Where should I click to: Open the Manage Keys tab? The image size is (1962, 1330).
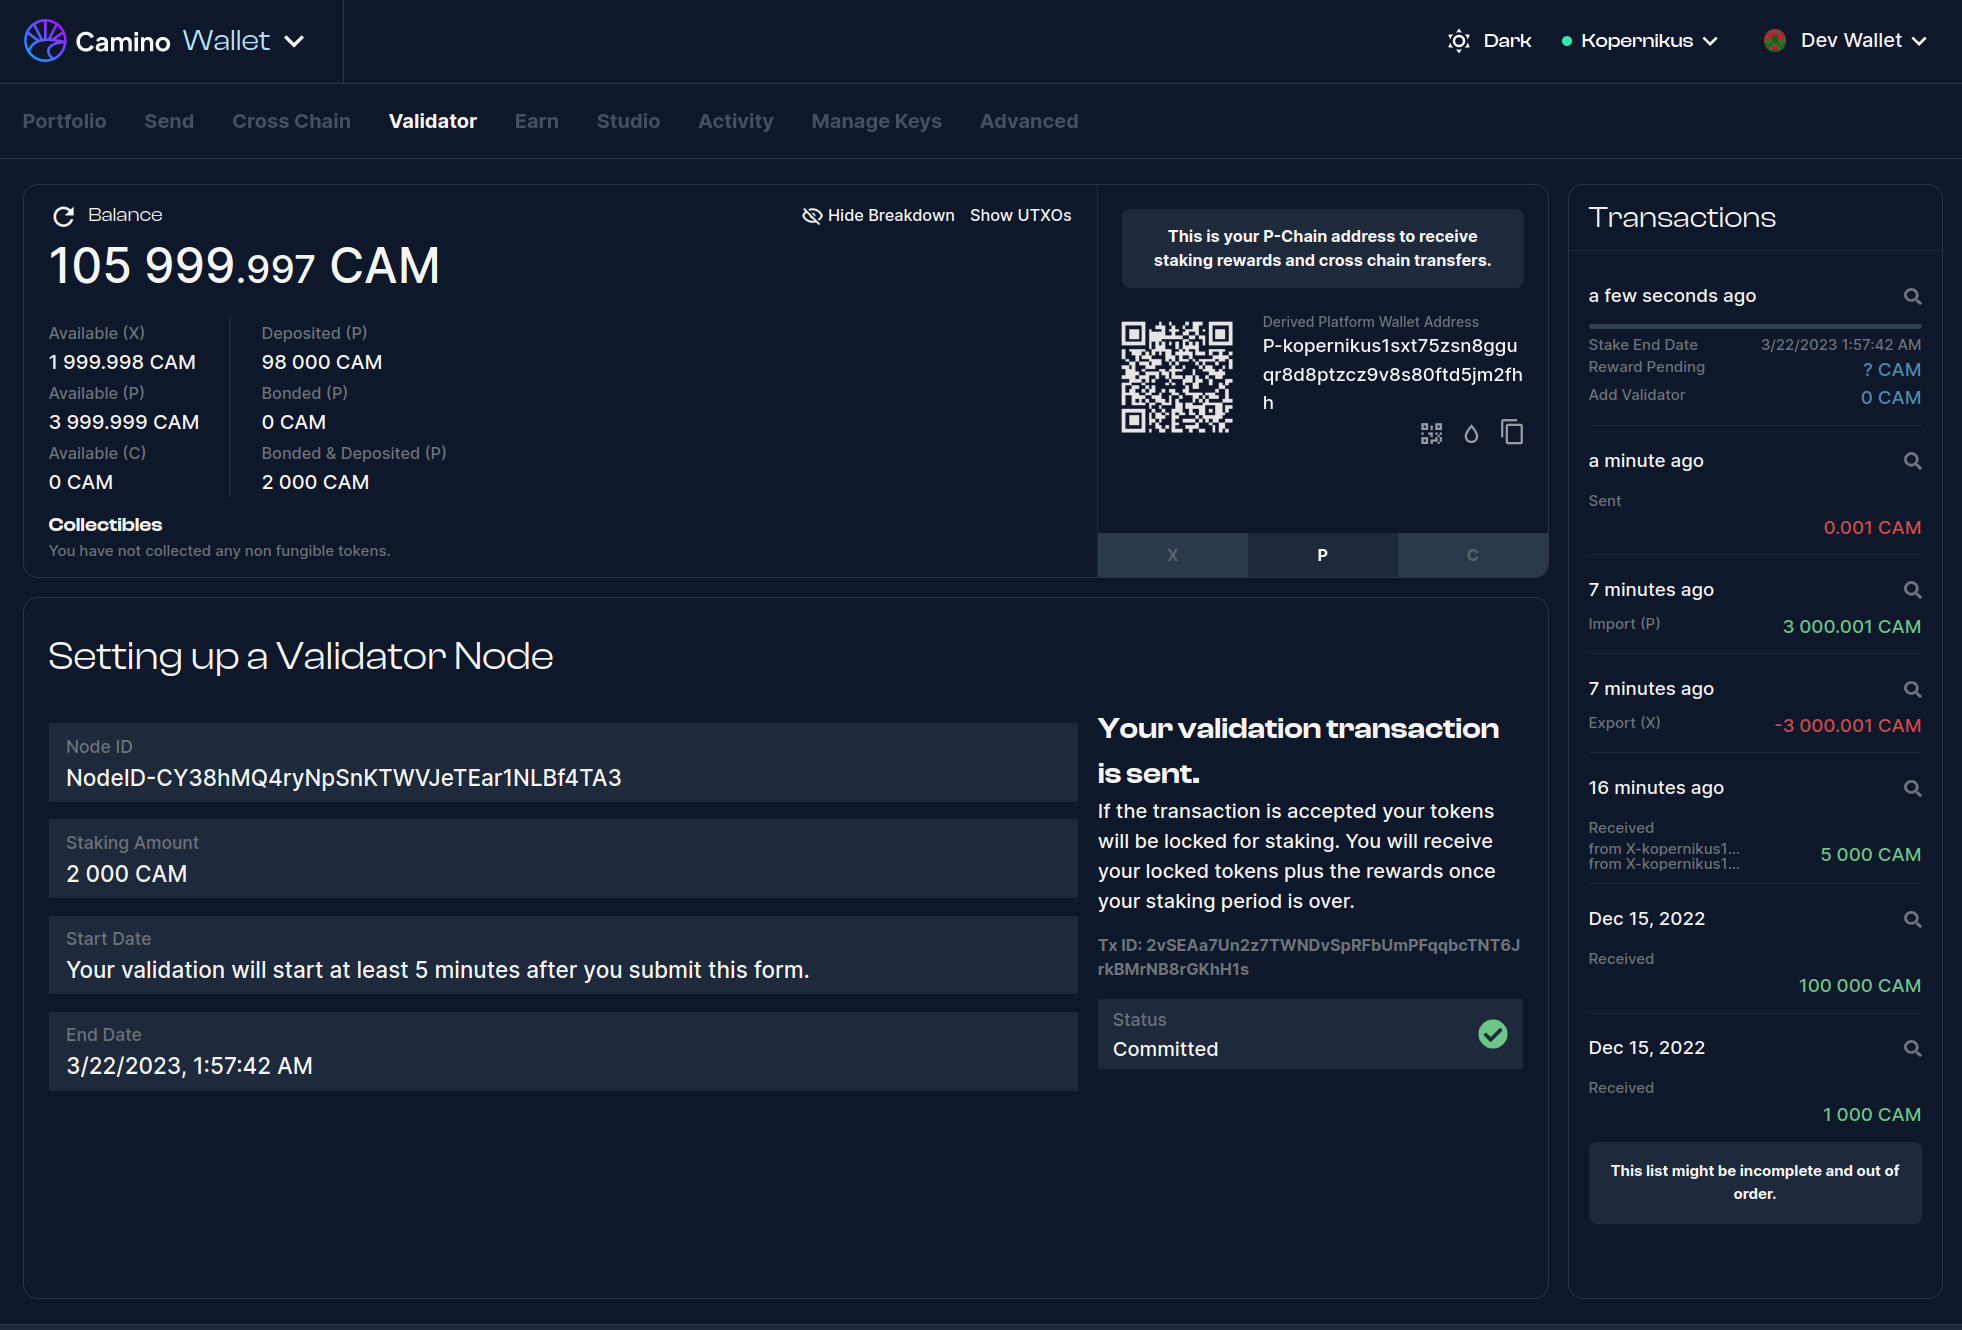pyautogui.click(x=876, y=121)
